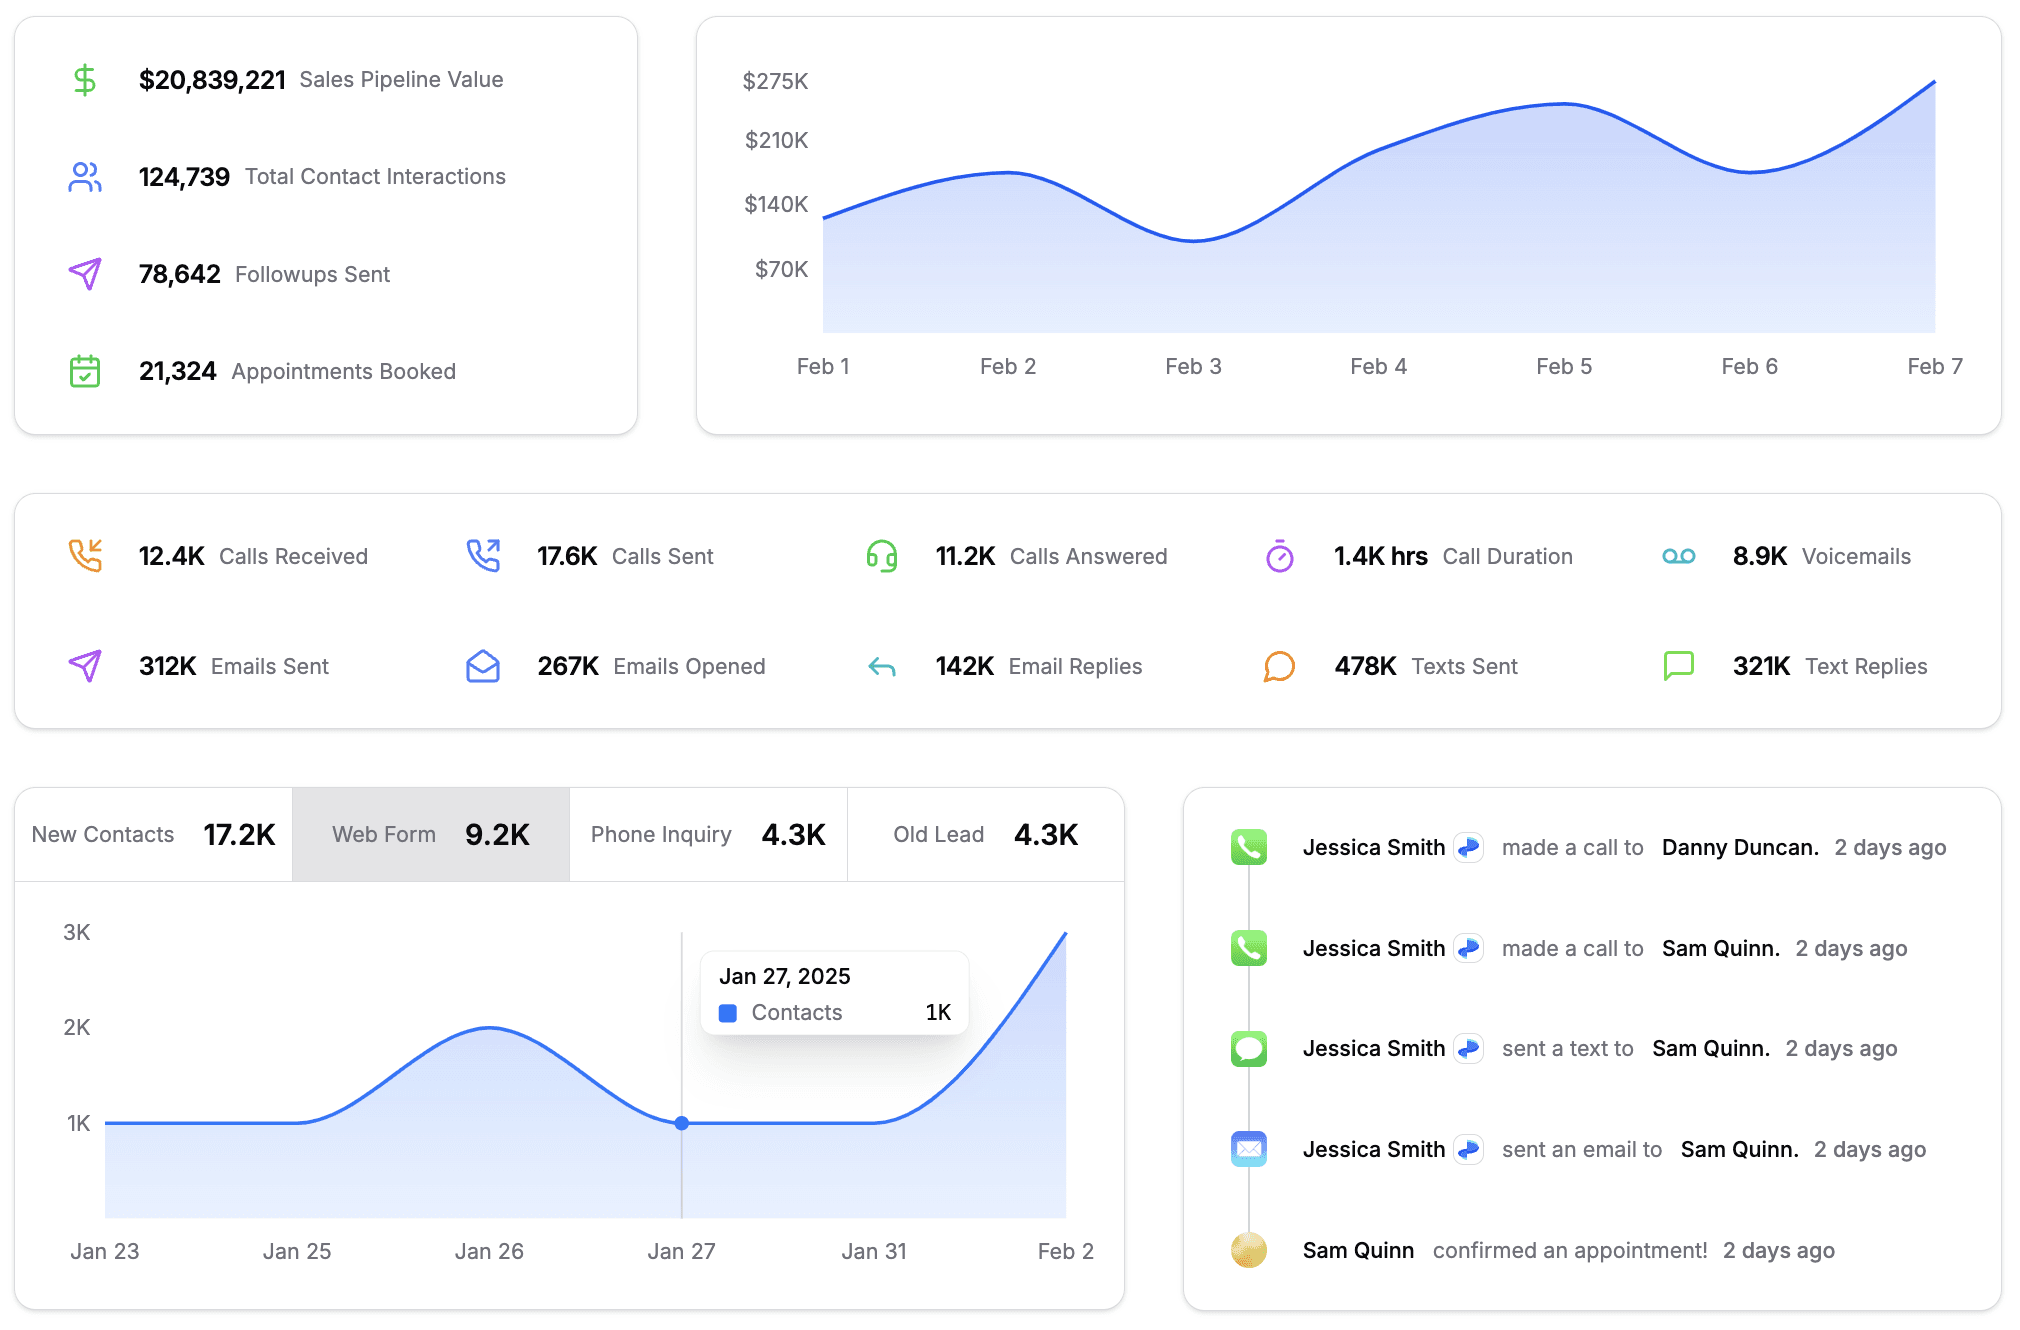Click the Email Replies reply arrow icon
Screen dimensions: 2020x1330
[x=882, y=667]
